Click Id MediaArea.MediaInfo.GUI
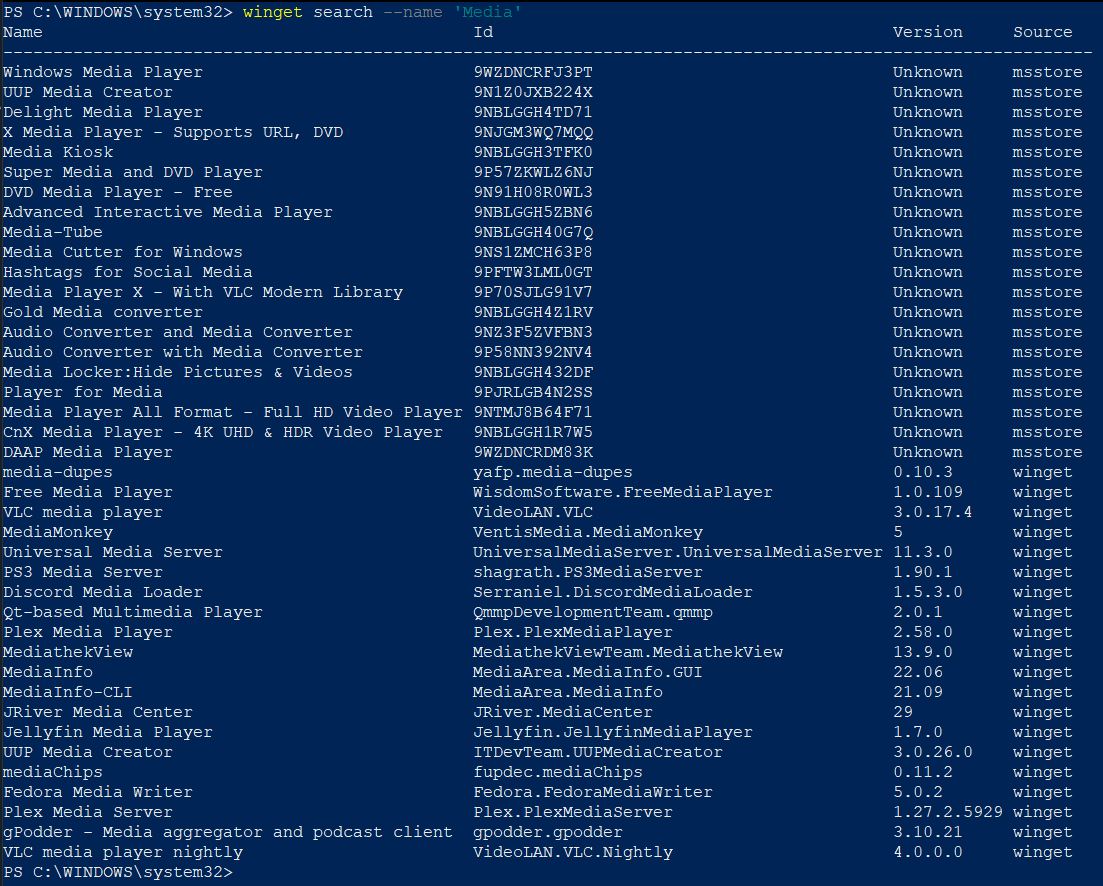 587,672
